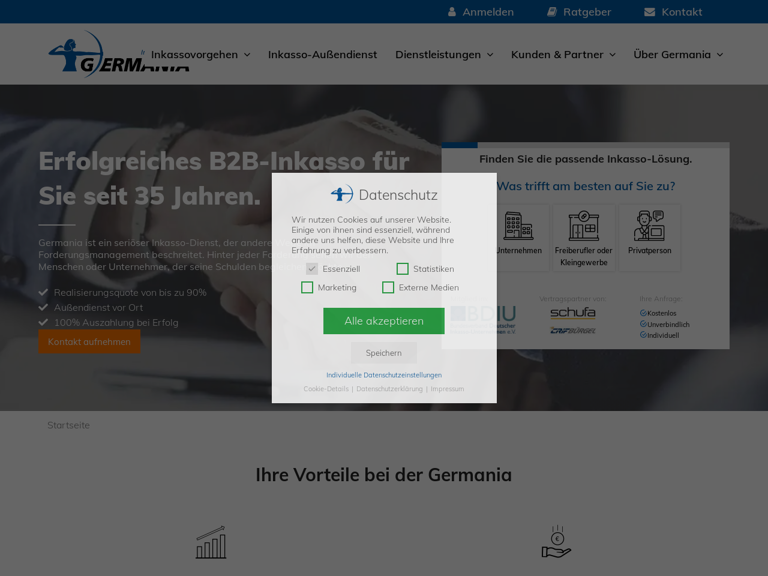Click the bar chart growth icon

click(211, 542)
